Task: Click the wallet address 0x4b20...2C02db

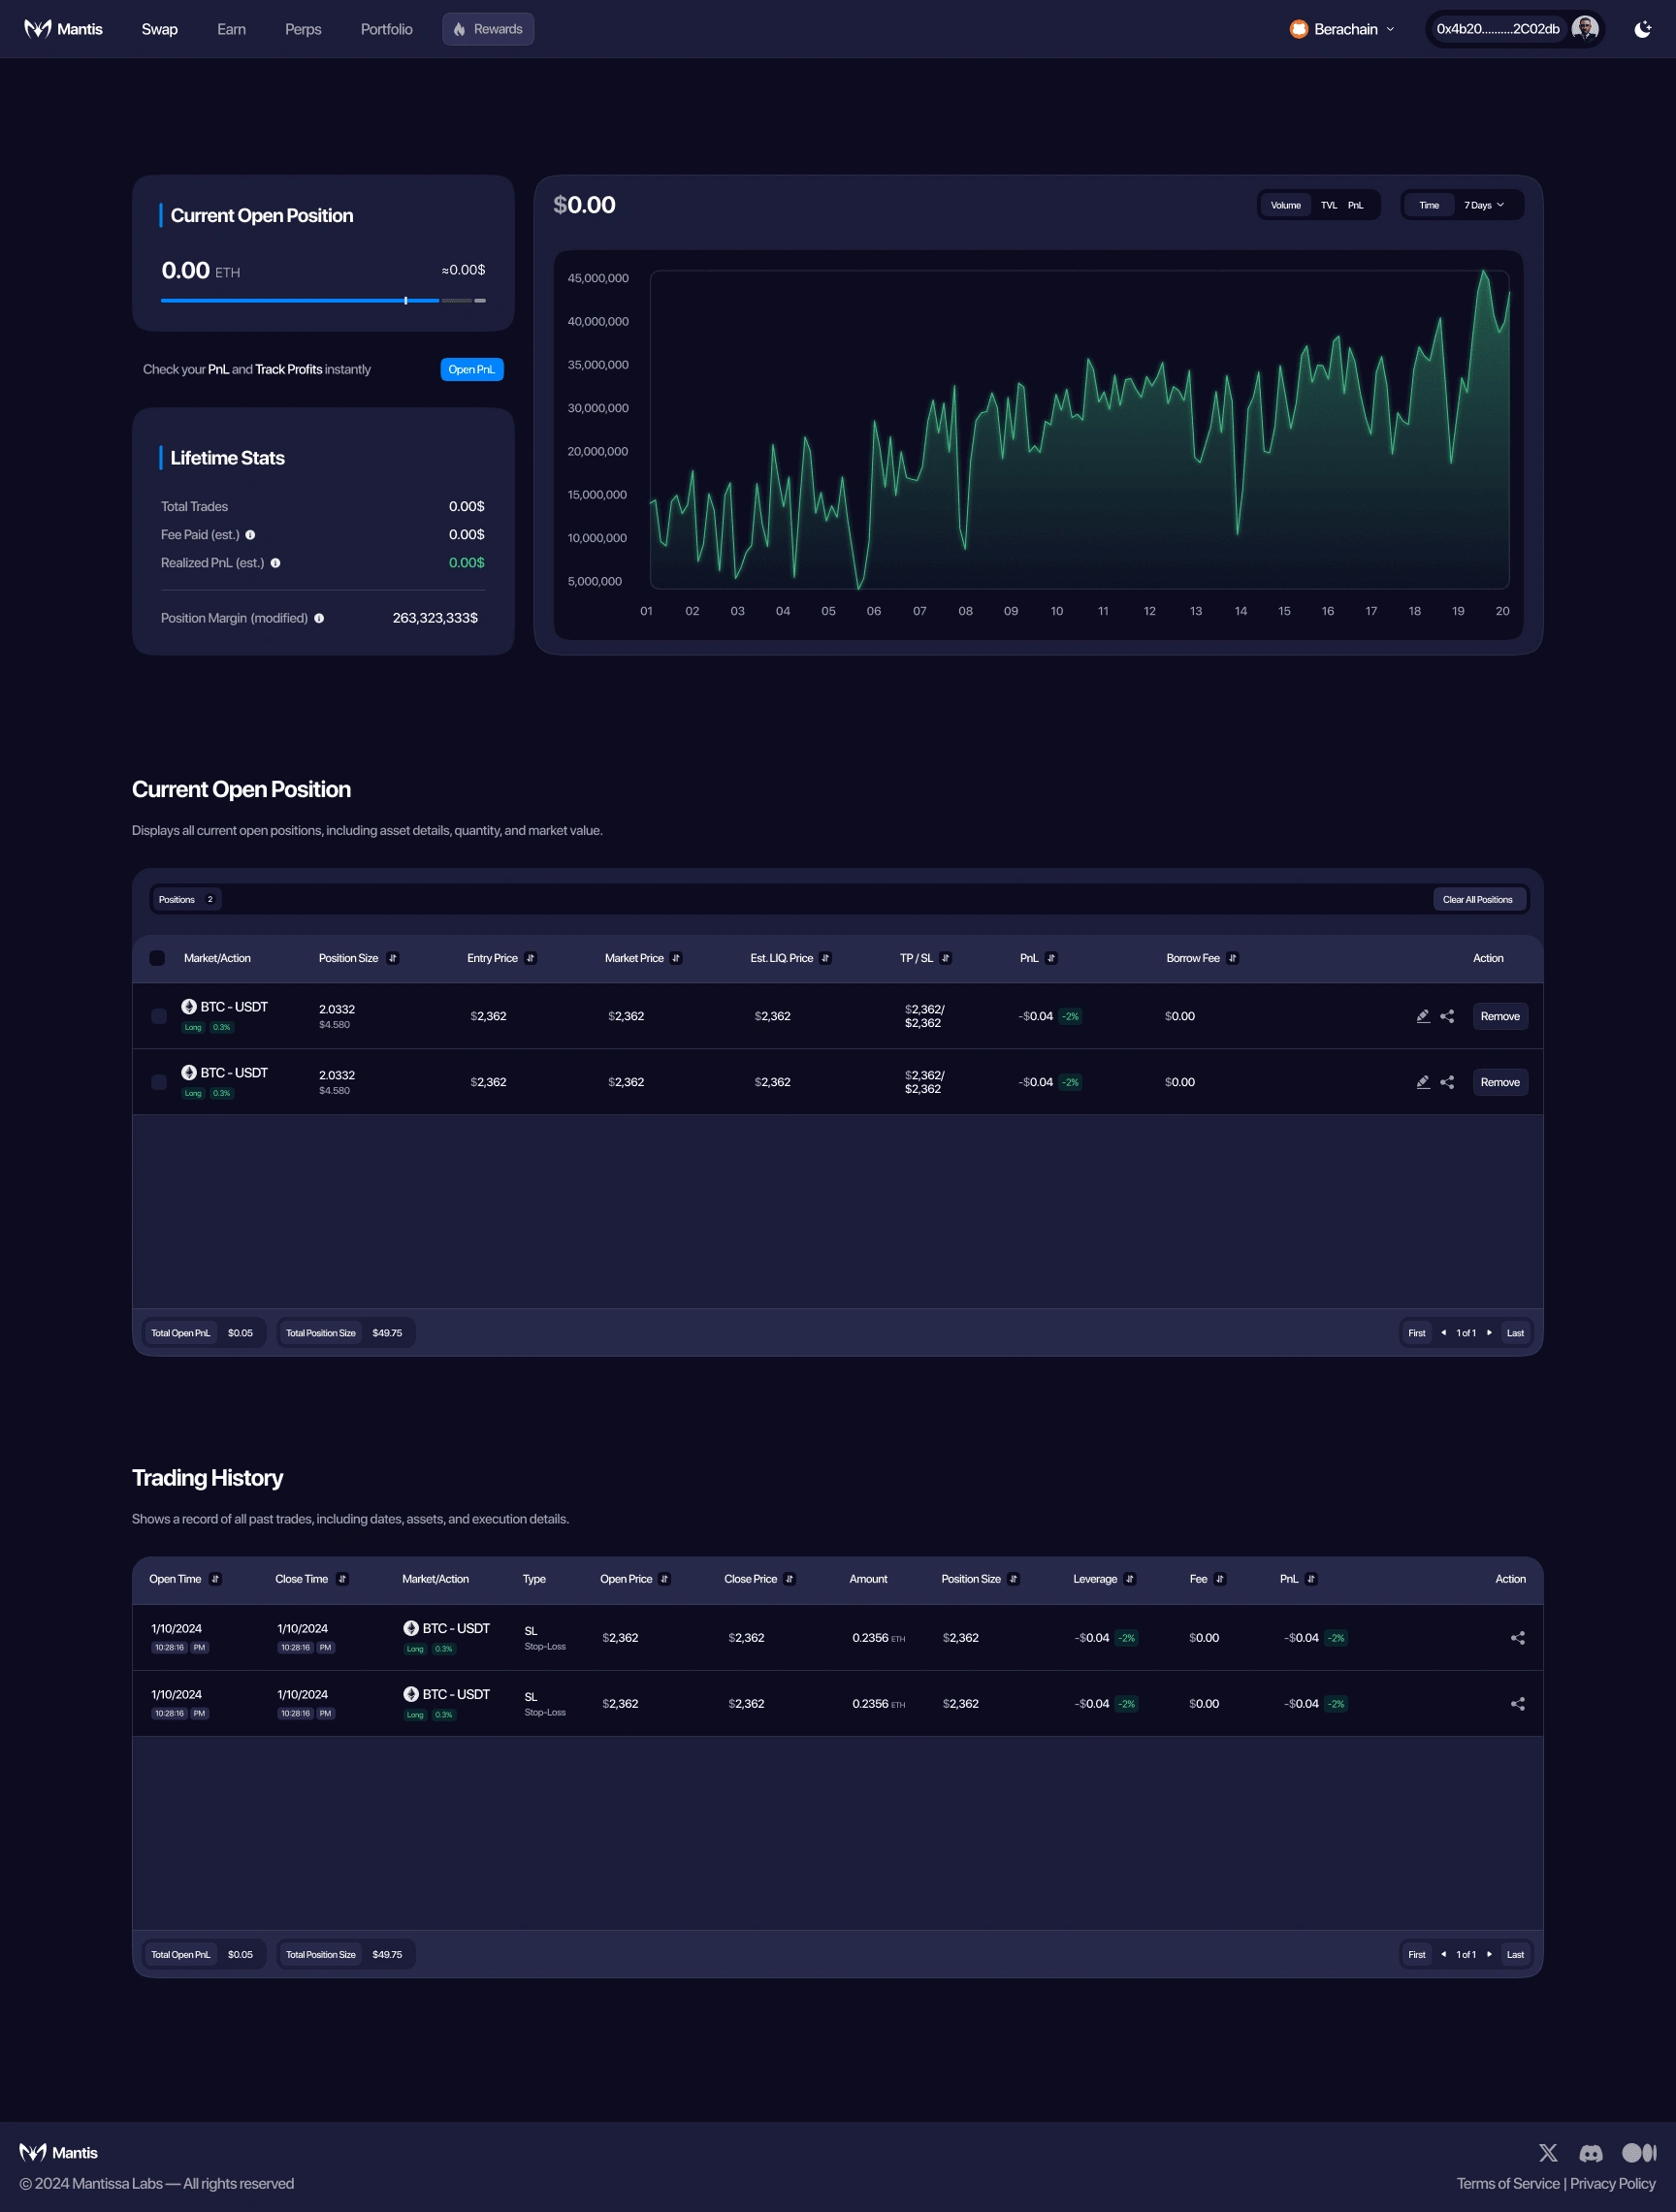Action: tap(1497, 29)
